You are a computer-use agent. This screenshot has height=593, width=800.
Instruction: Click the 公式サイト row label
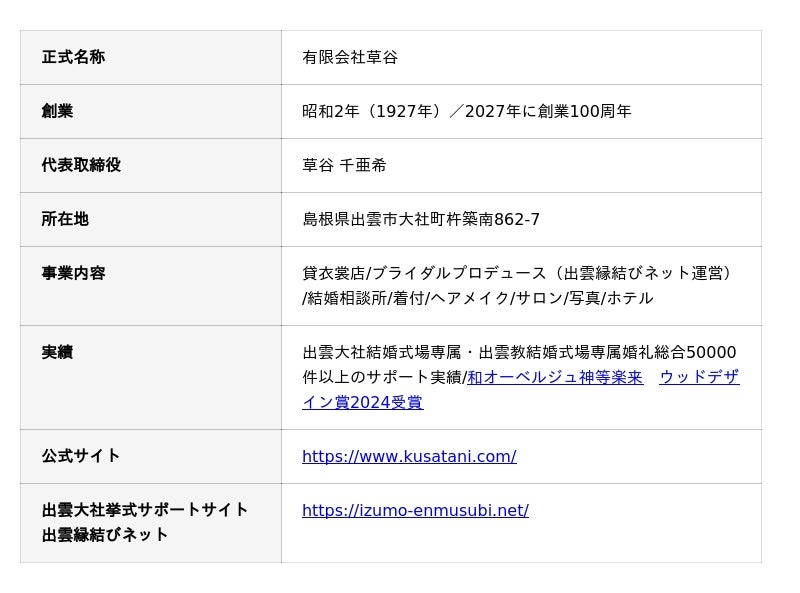[x=81, y=456]
